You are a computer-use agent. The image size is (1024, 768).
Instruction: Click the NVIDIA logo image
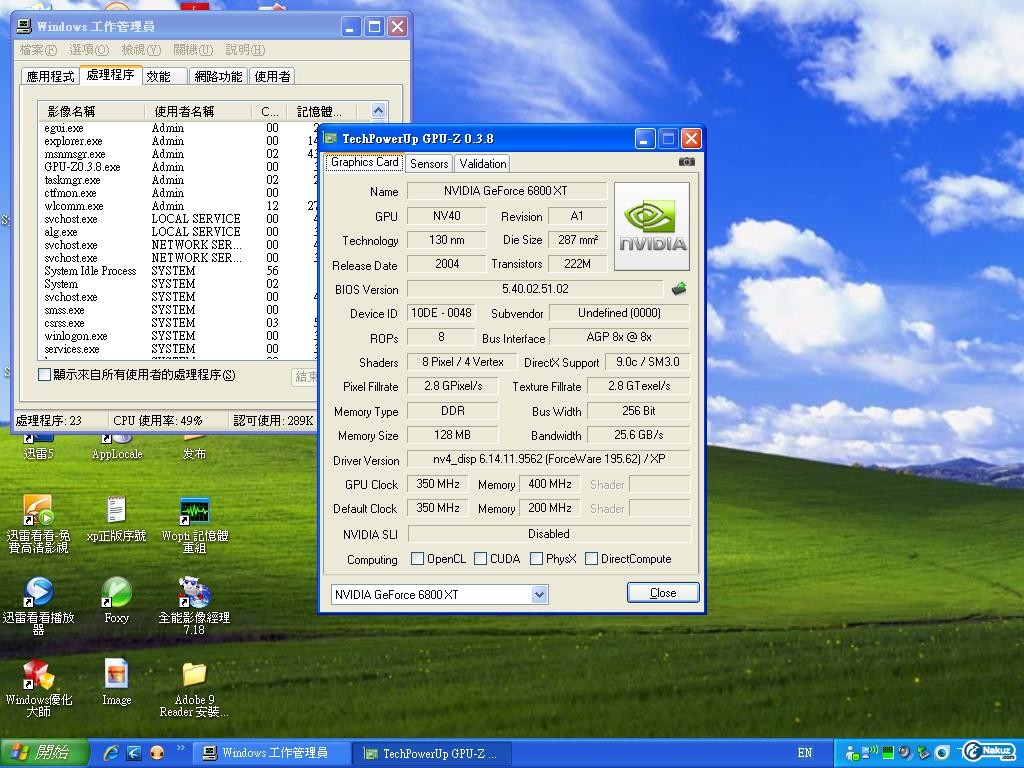[651, 226]
